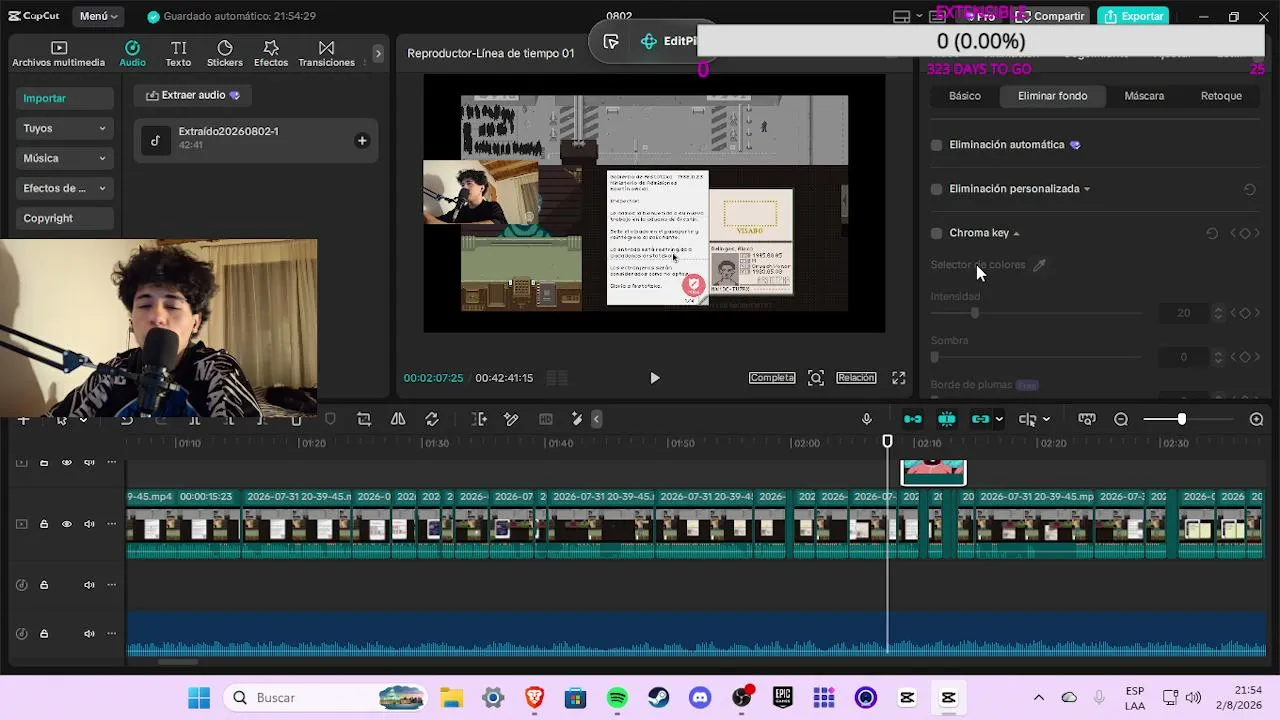Zoom in the timeline
This screenshot has width=1280, height=720.
pyautogui.click(x=1257, y=419)
